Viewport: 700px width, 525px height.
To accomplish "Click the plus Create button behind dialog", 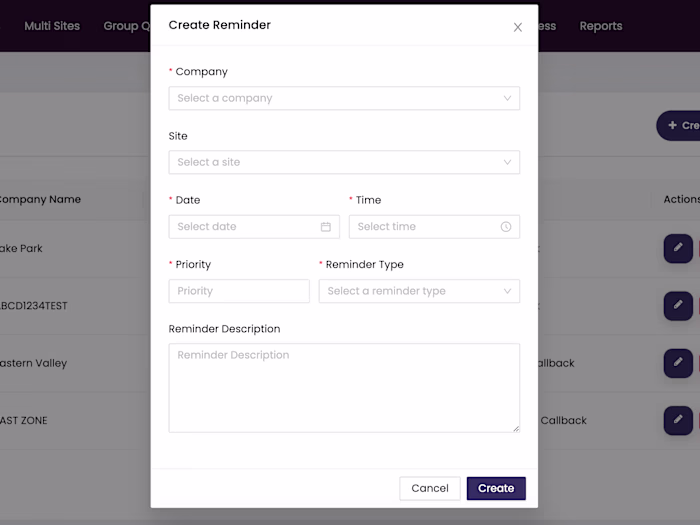I will point(680,126).
